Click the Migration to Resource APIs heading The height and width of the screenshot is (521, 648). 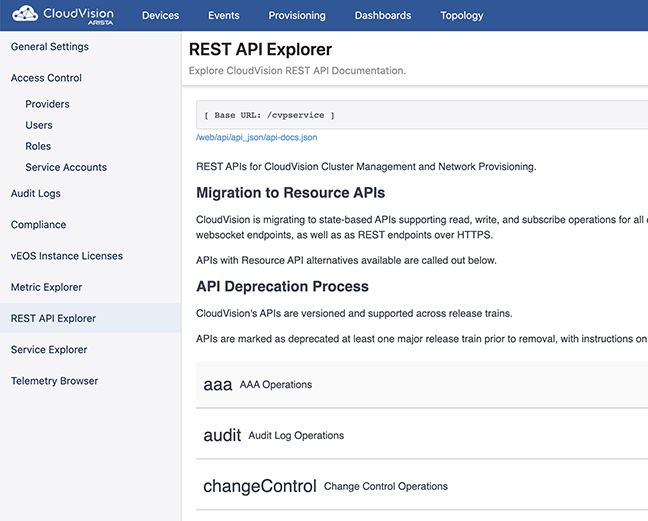click(x=291, y=193)
